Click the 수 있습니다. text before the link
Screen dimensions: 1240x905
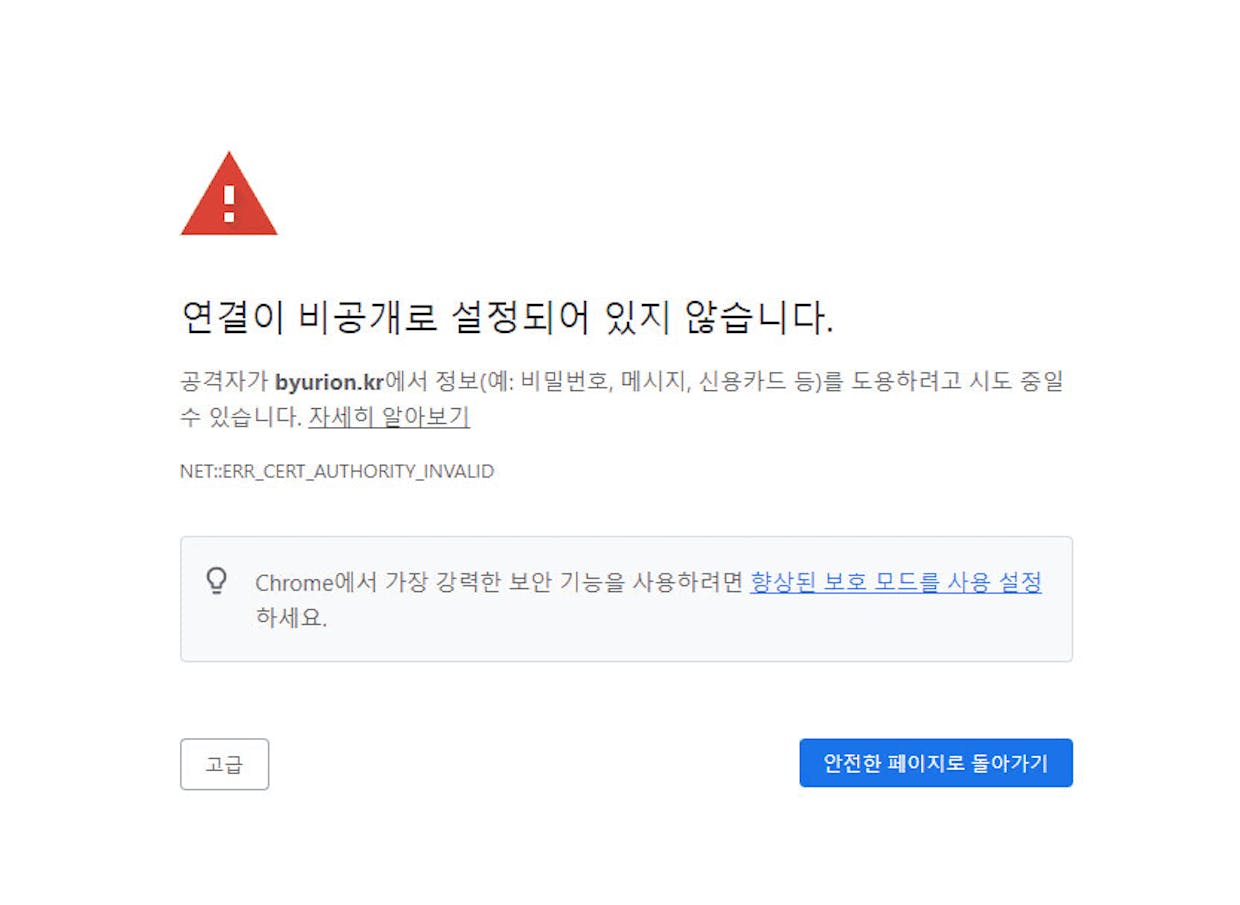point(241,417)
